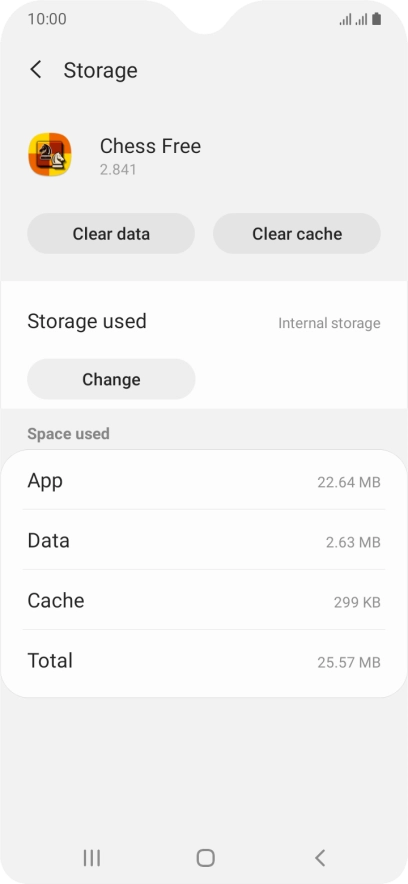
Task: Tap the Storage used heading
Action: (x=87, y=321)
